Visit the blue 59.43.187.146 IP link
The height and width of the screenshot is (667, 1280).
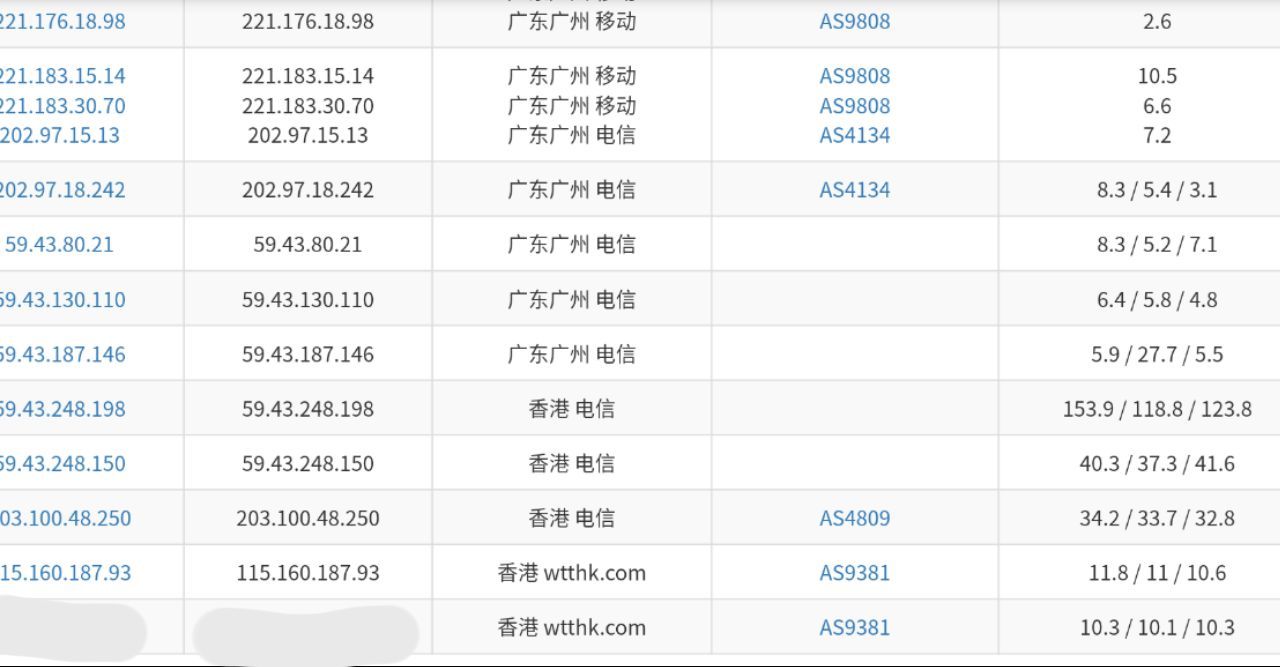click(62, 354)
